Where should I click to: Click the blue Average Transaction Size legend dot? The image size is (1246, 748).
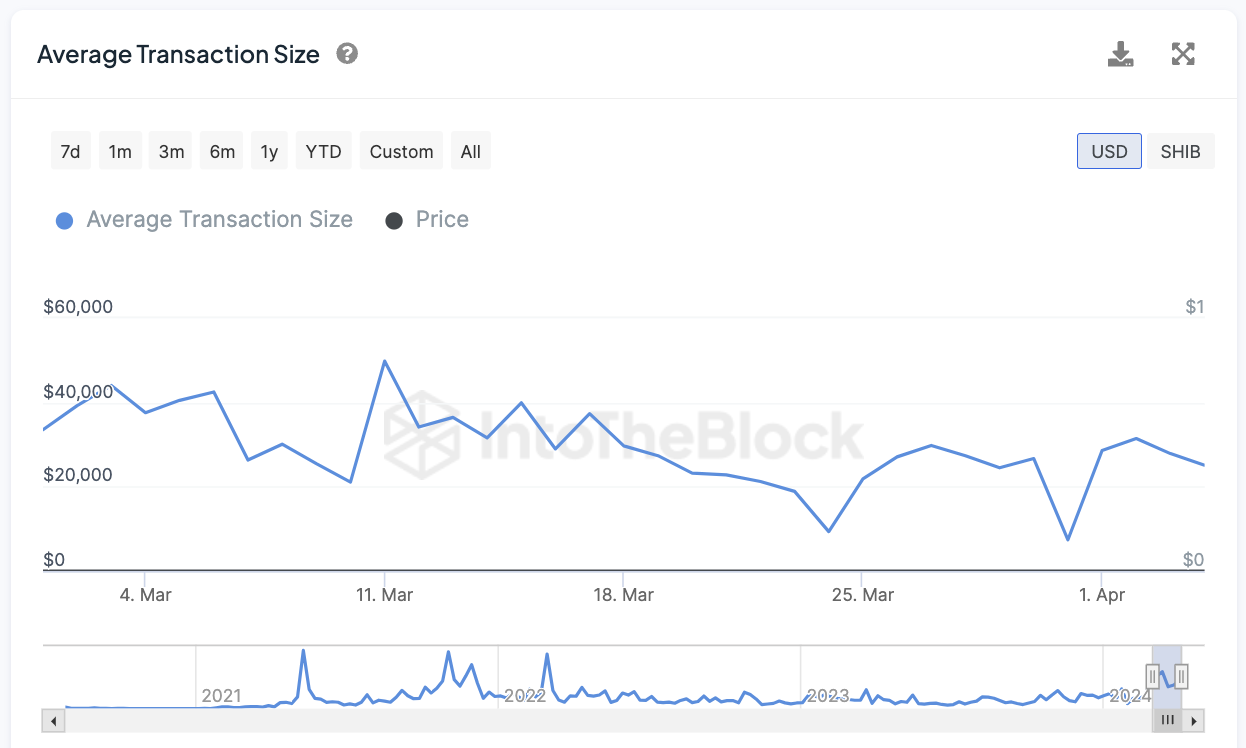[65, 221]
